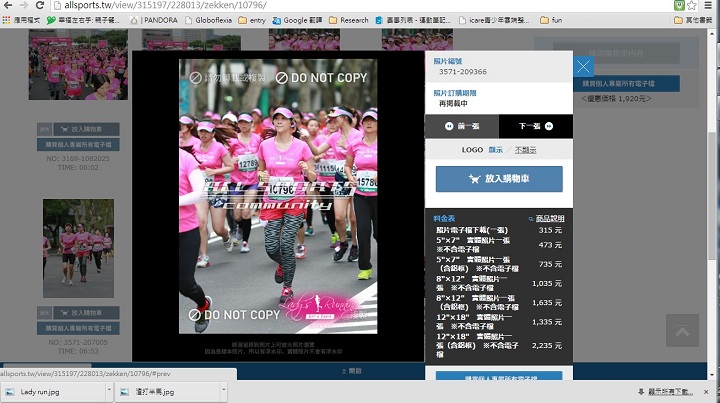Open the fun bookmark folder
Viewport: 720px width, 403px height.
[551, 20]
